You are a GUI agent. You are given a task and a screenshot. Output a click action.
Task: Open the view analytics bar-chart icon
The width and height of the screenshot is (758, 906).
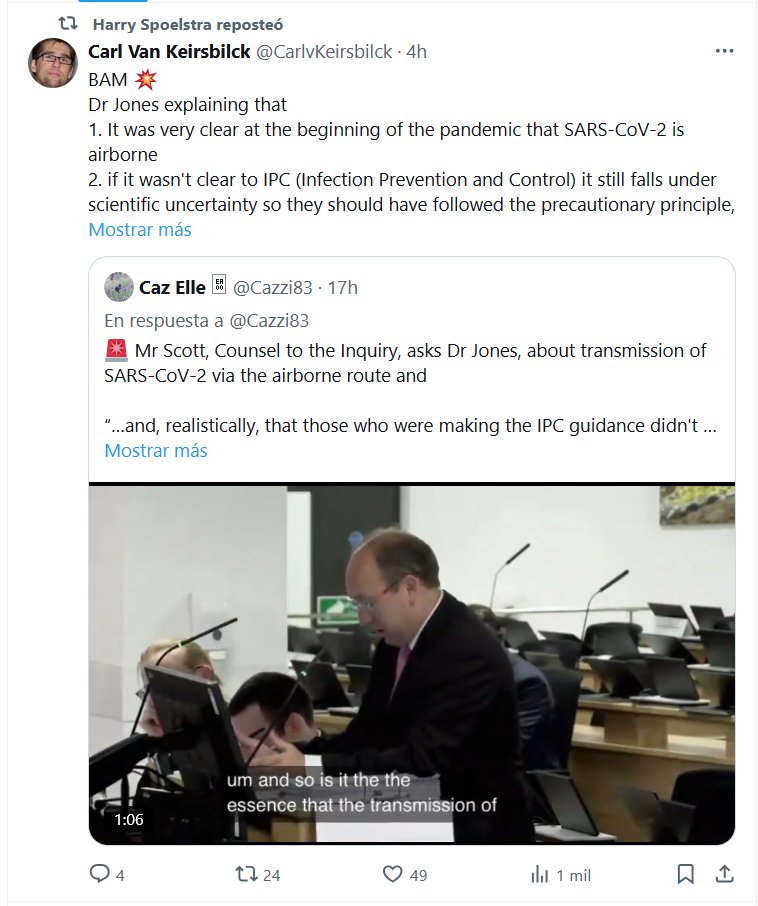[x=540, y=874]
